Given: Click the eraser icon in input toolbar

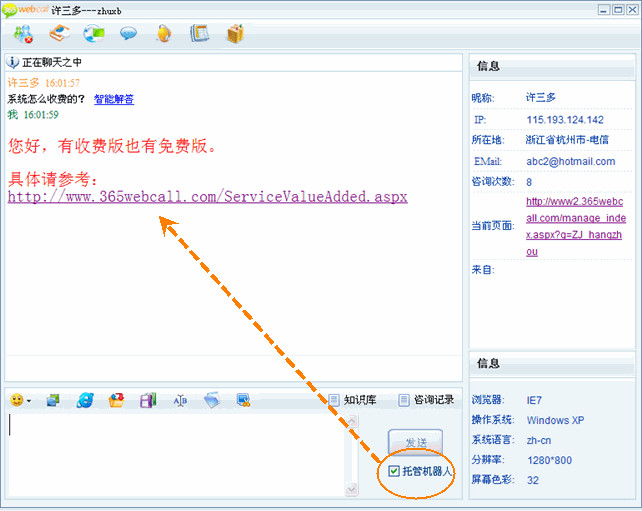Looking at the screenshot, I should click(212, 400).
